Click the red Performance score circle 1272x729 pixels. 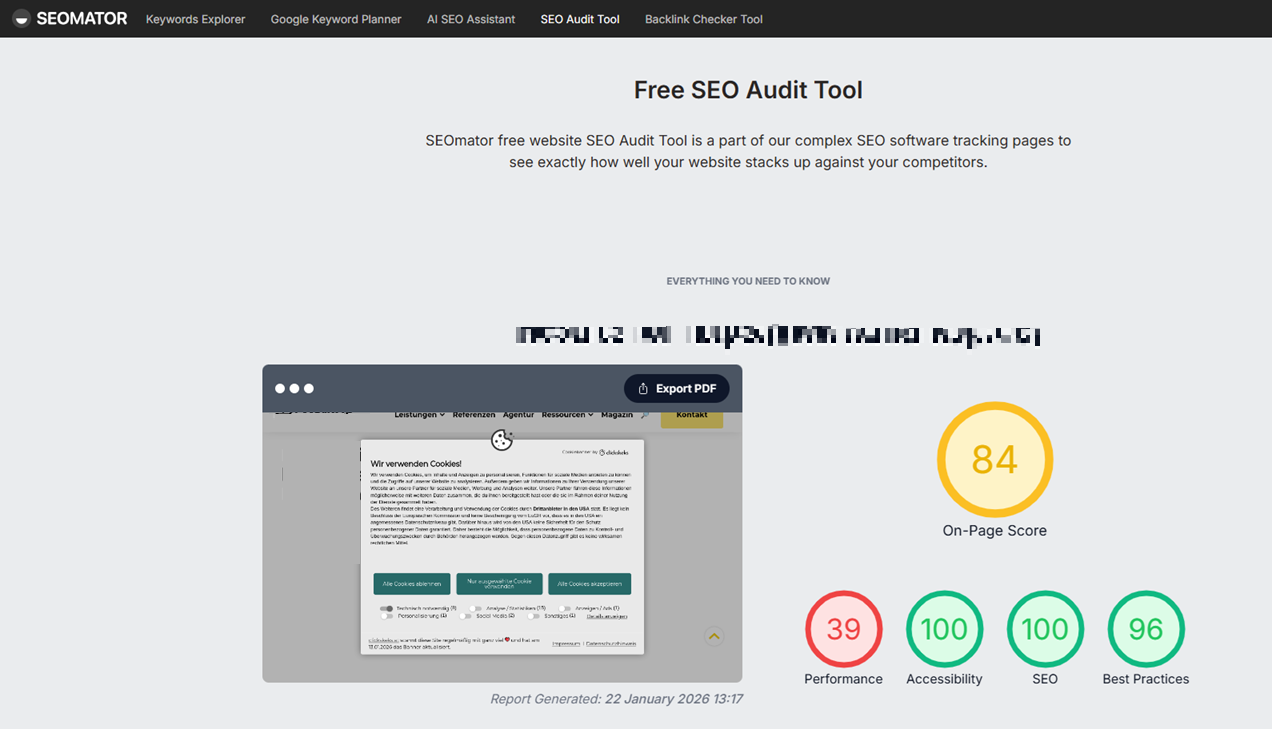pos(843,627)
